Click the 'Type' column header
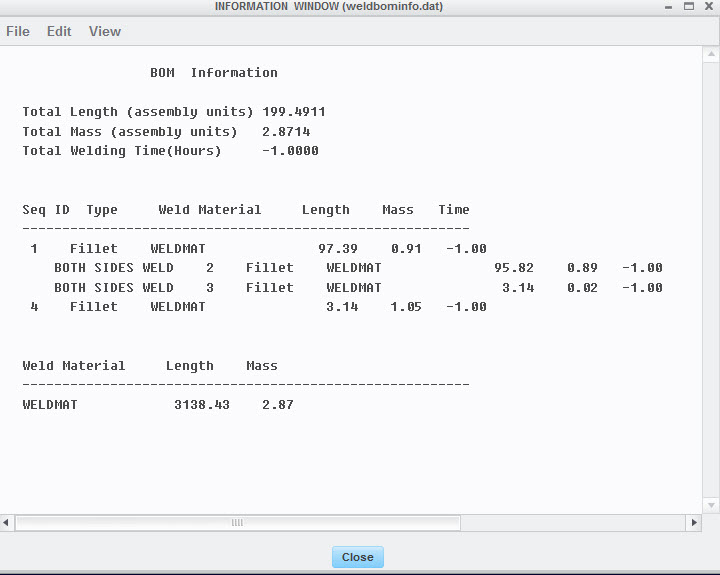Viewport: 720px width, 575px height. pyautogui.click(x=102, y=210)
